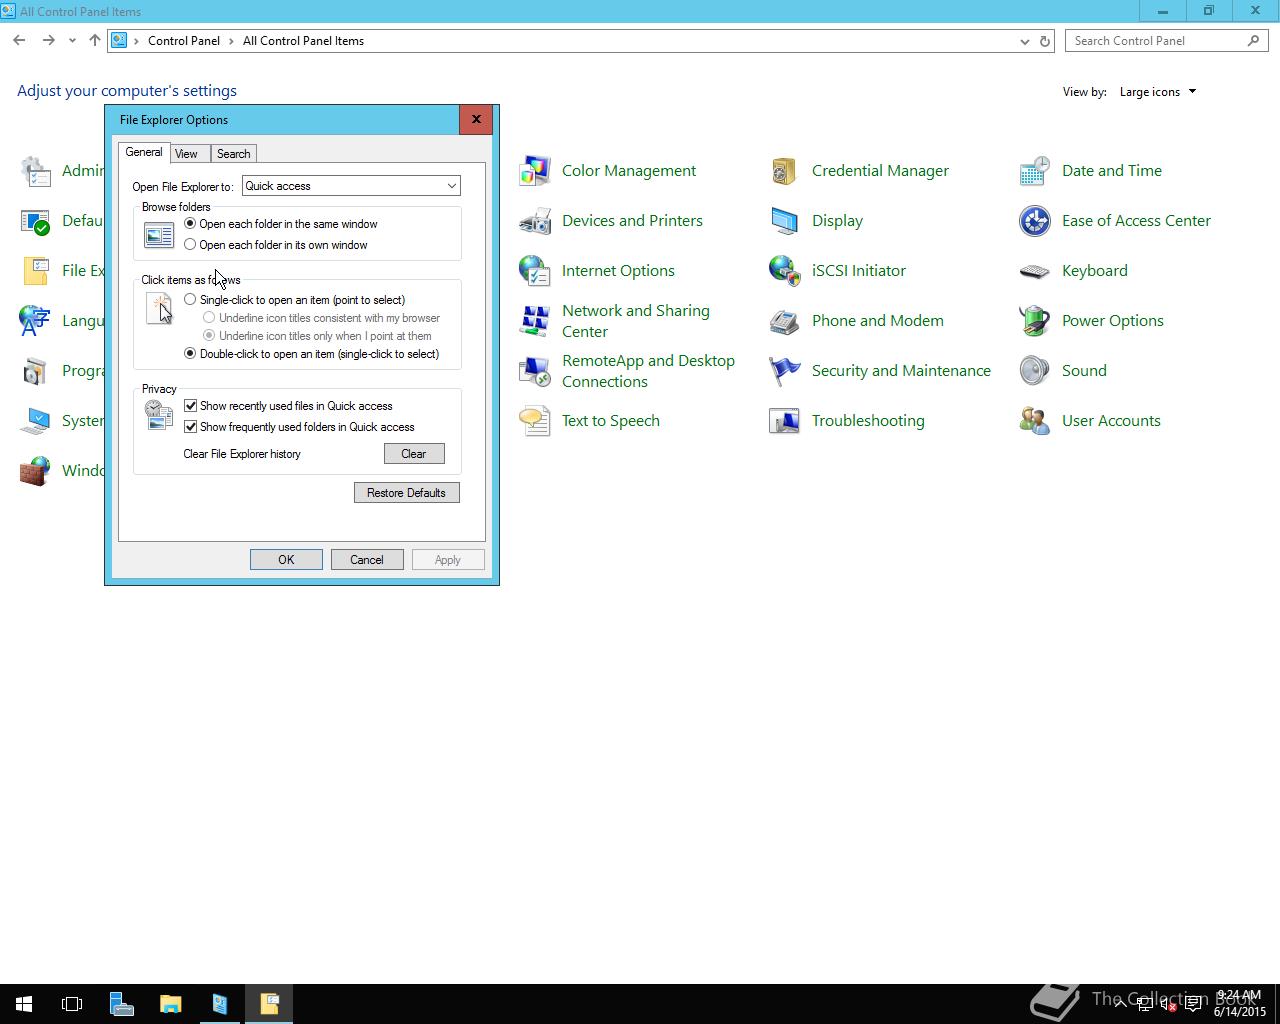Switch to the Search tab
The width and height of the screenshot is (1280, 1024).
click(234, 154)
